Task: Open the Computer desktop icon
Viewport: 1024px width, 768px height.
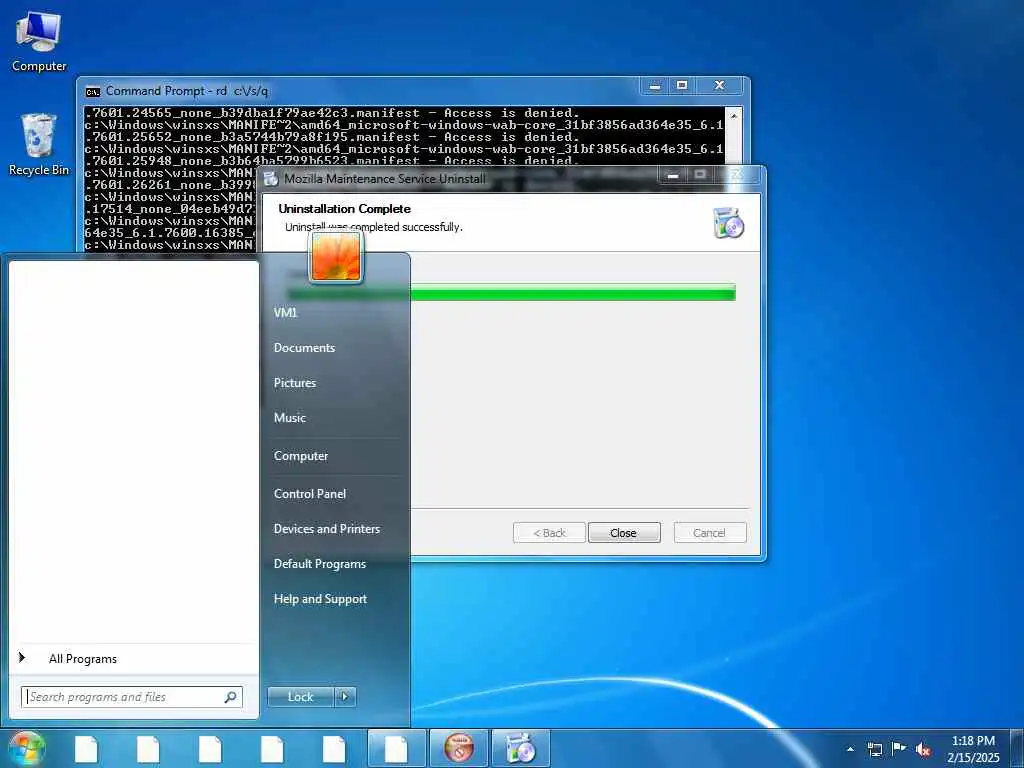Action: (39, 41)
